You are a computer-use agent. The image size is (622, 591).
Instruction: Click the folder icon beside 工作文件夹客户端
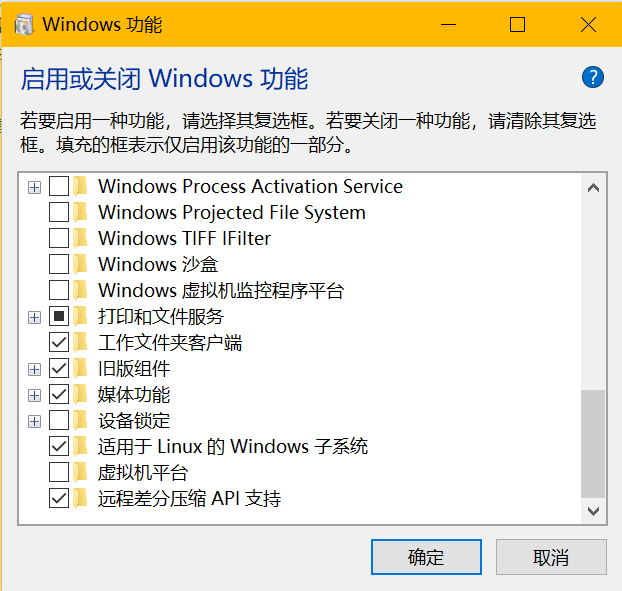click(x=82, y=343)
